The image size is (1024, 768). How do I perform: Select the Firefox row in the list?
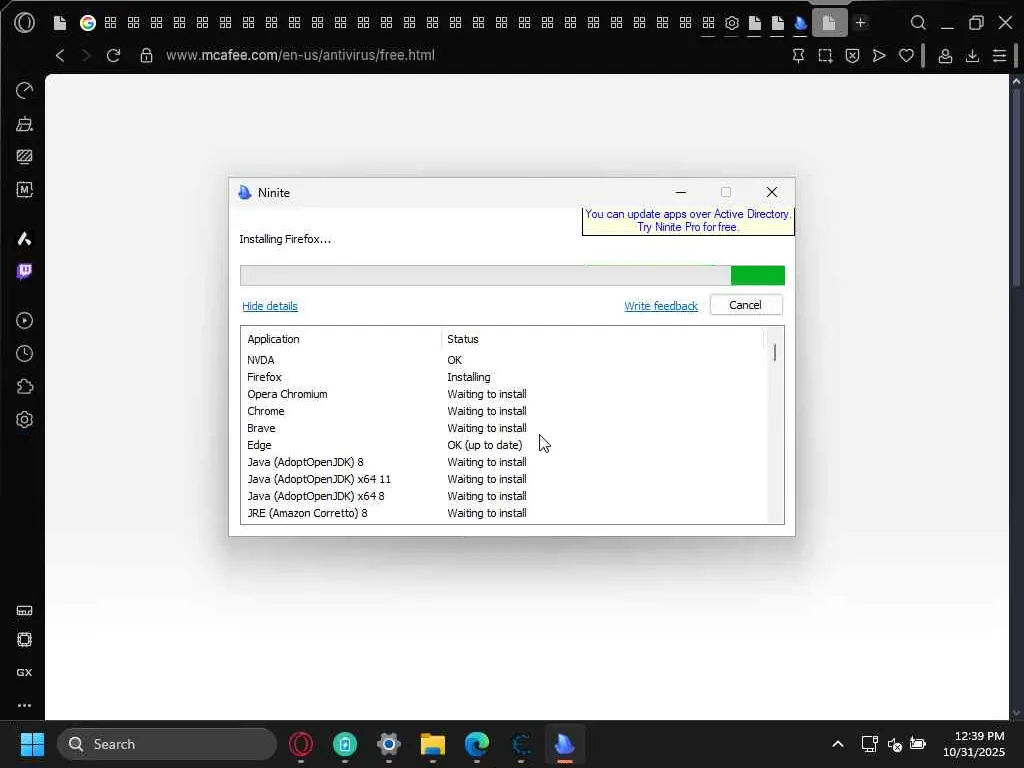tap(503, 377)
